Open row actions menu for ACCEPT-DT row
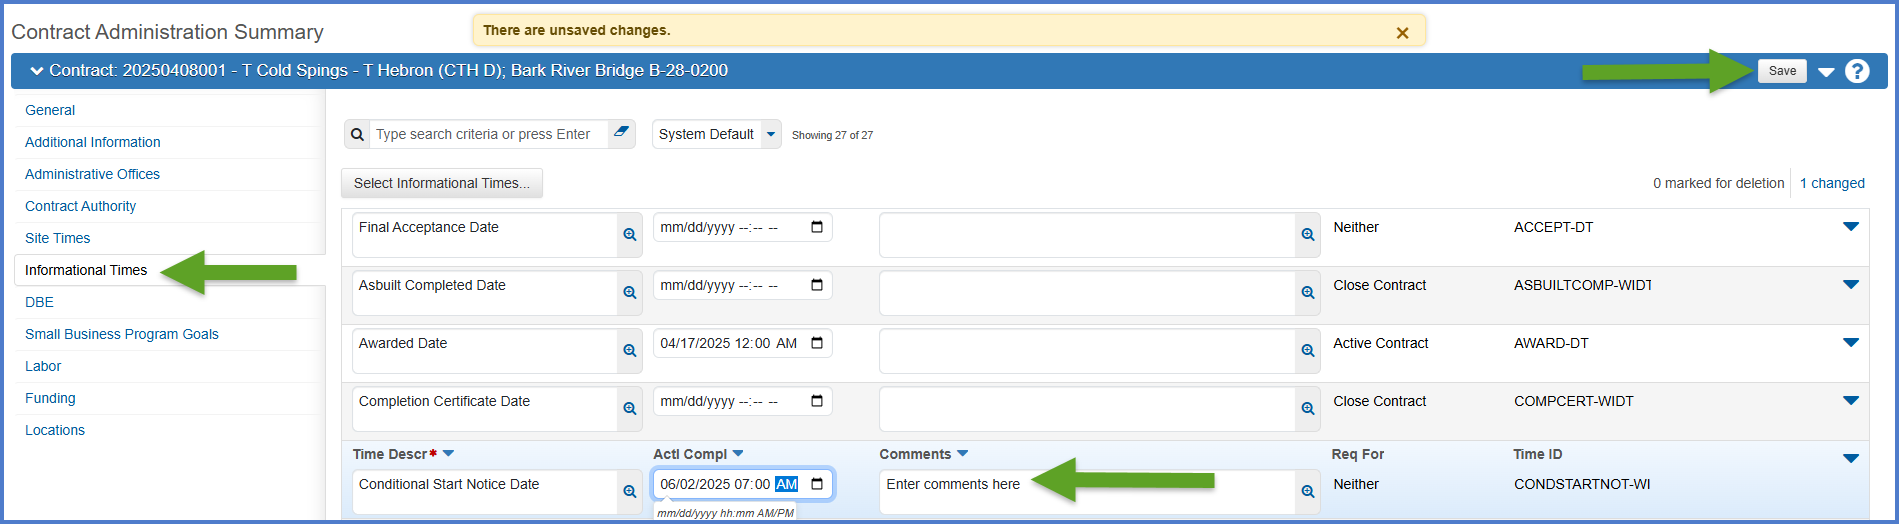1899x524 pixels. [1850, 227]
